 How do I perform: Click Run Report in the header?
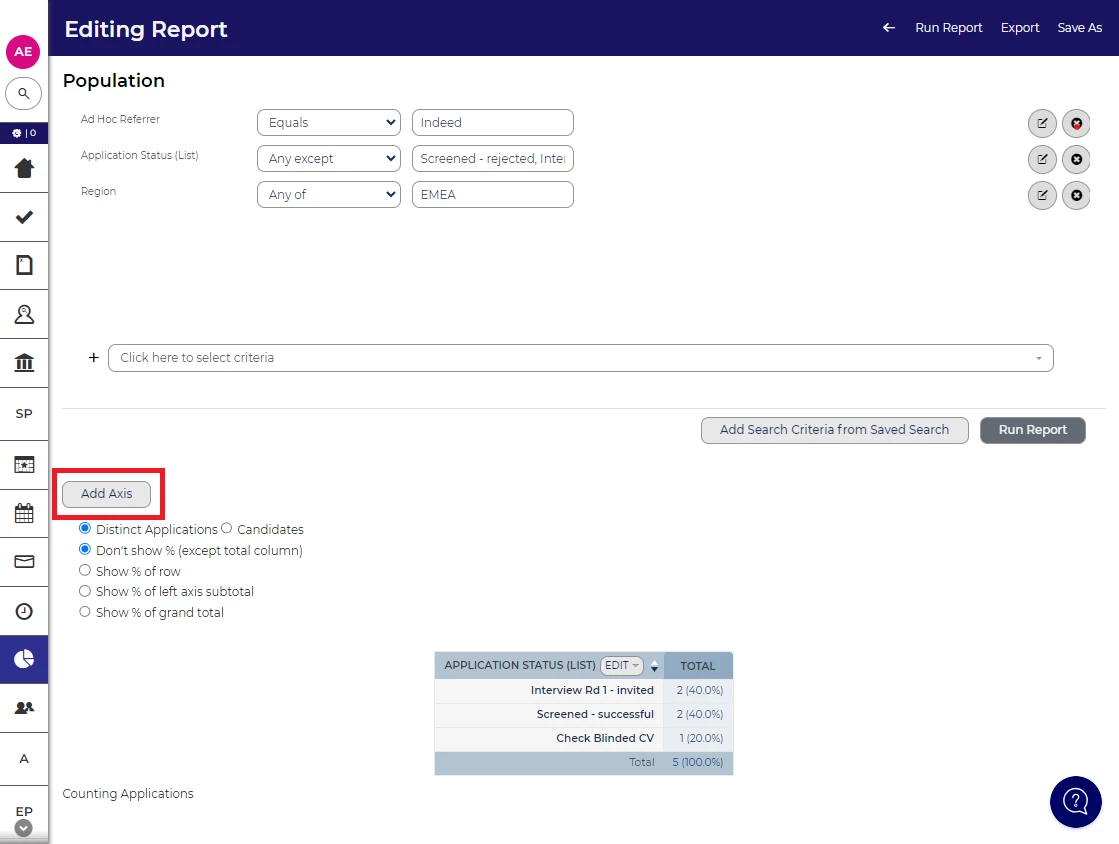(x=948, y=28)
